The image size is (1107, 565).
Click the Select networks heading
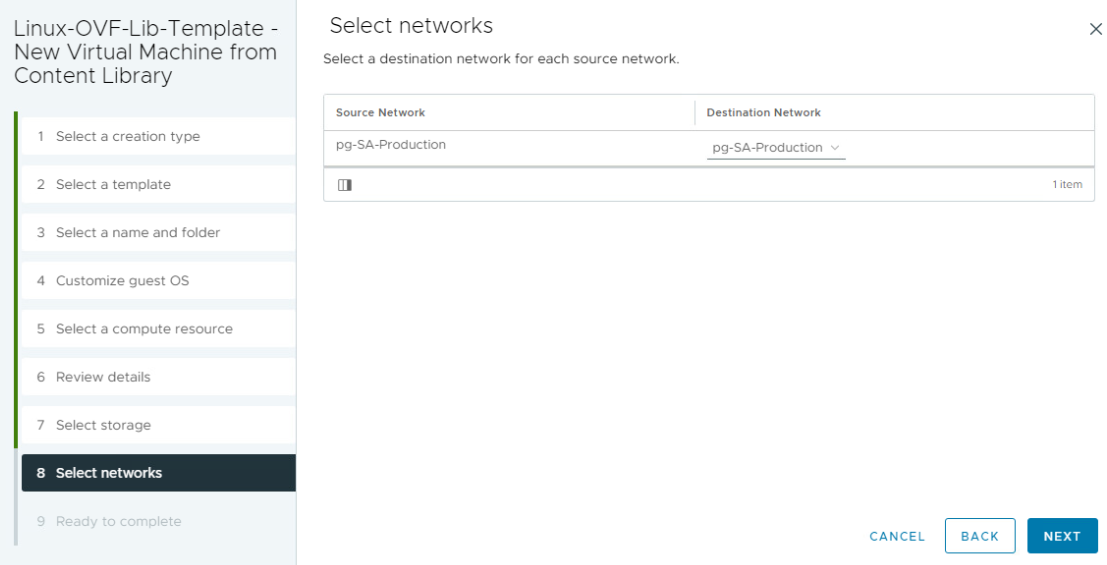(412, 25)
